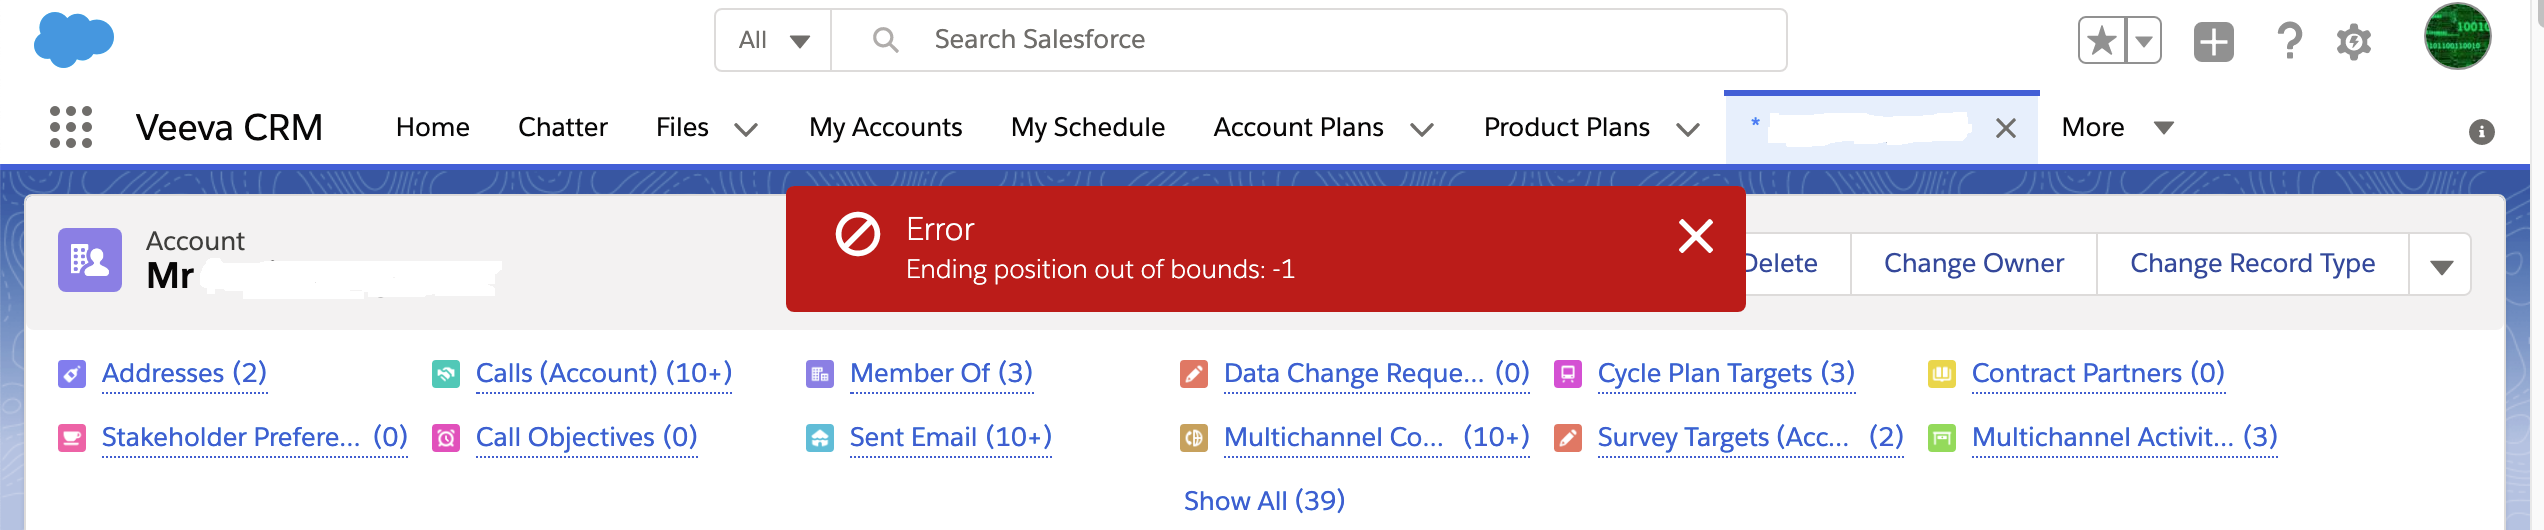Open the All search scope dropdown
Image resolution: width=2544 pixels, height=530 pixels.
[773, 40]
